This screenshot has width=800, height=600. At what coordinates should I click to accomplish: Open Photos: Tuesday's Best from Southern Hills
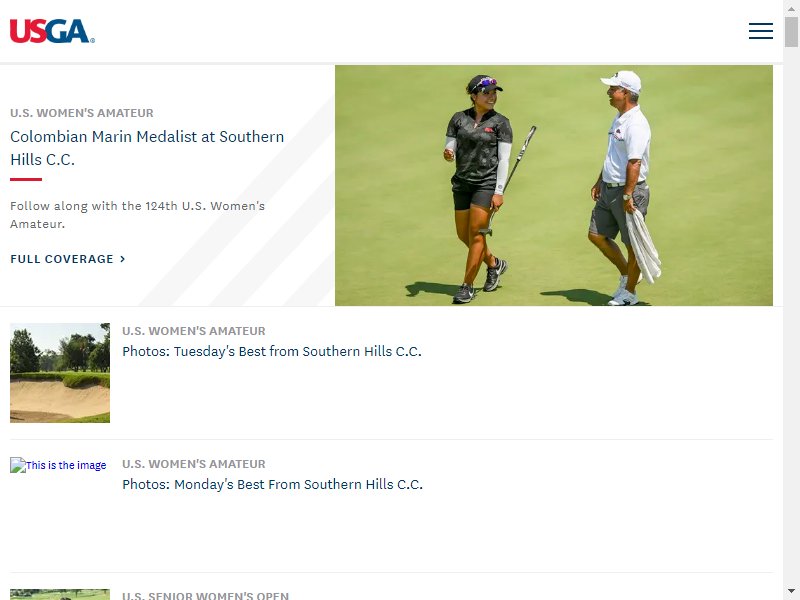[x=272, y=352]
